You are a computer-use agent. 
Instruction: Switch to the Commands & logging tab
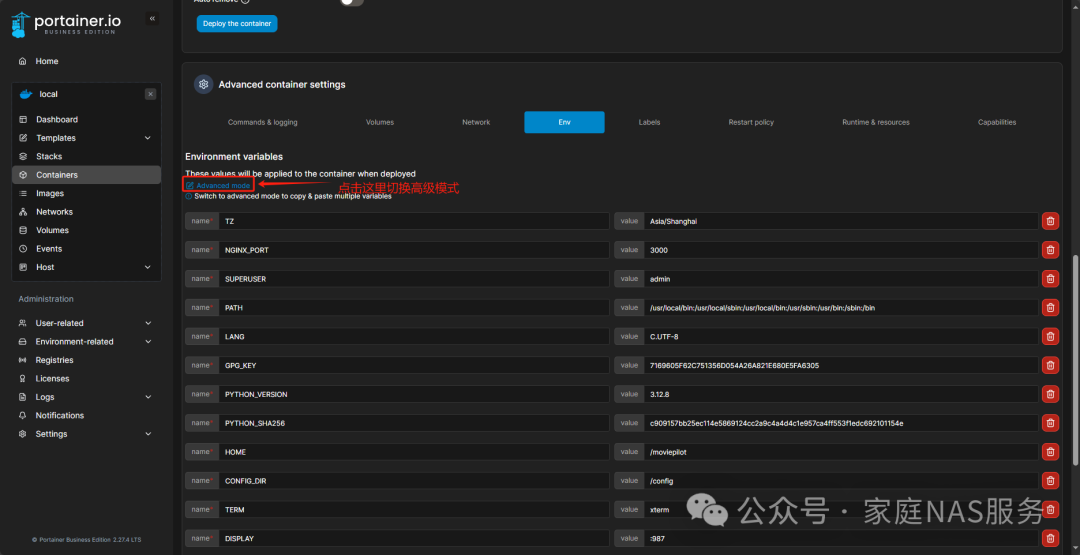click(262, 123)
